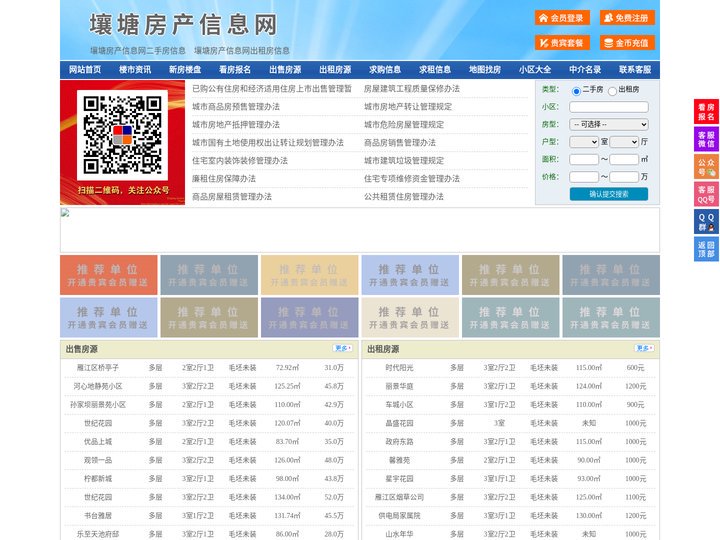Open the 车城小区 rental listing

pyautogui.click(x=399, y=405)
